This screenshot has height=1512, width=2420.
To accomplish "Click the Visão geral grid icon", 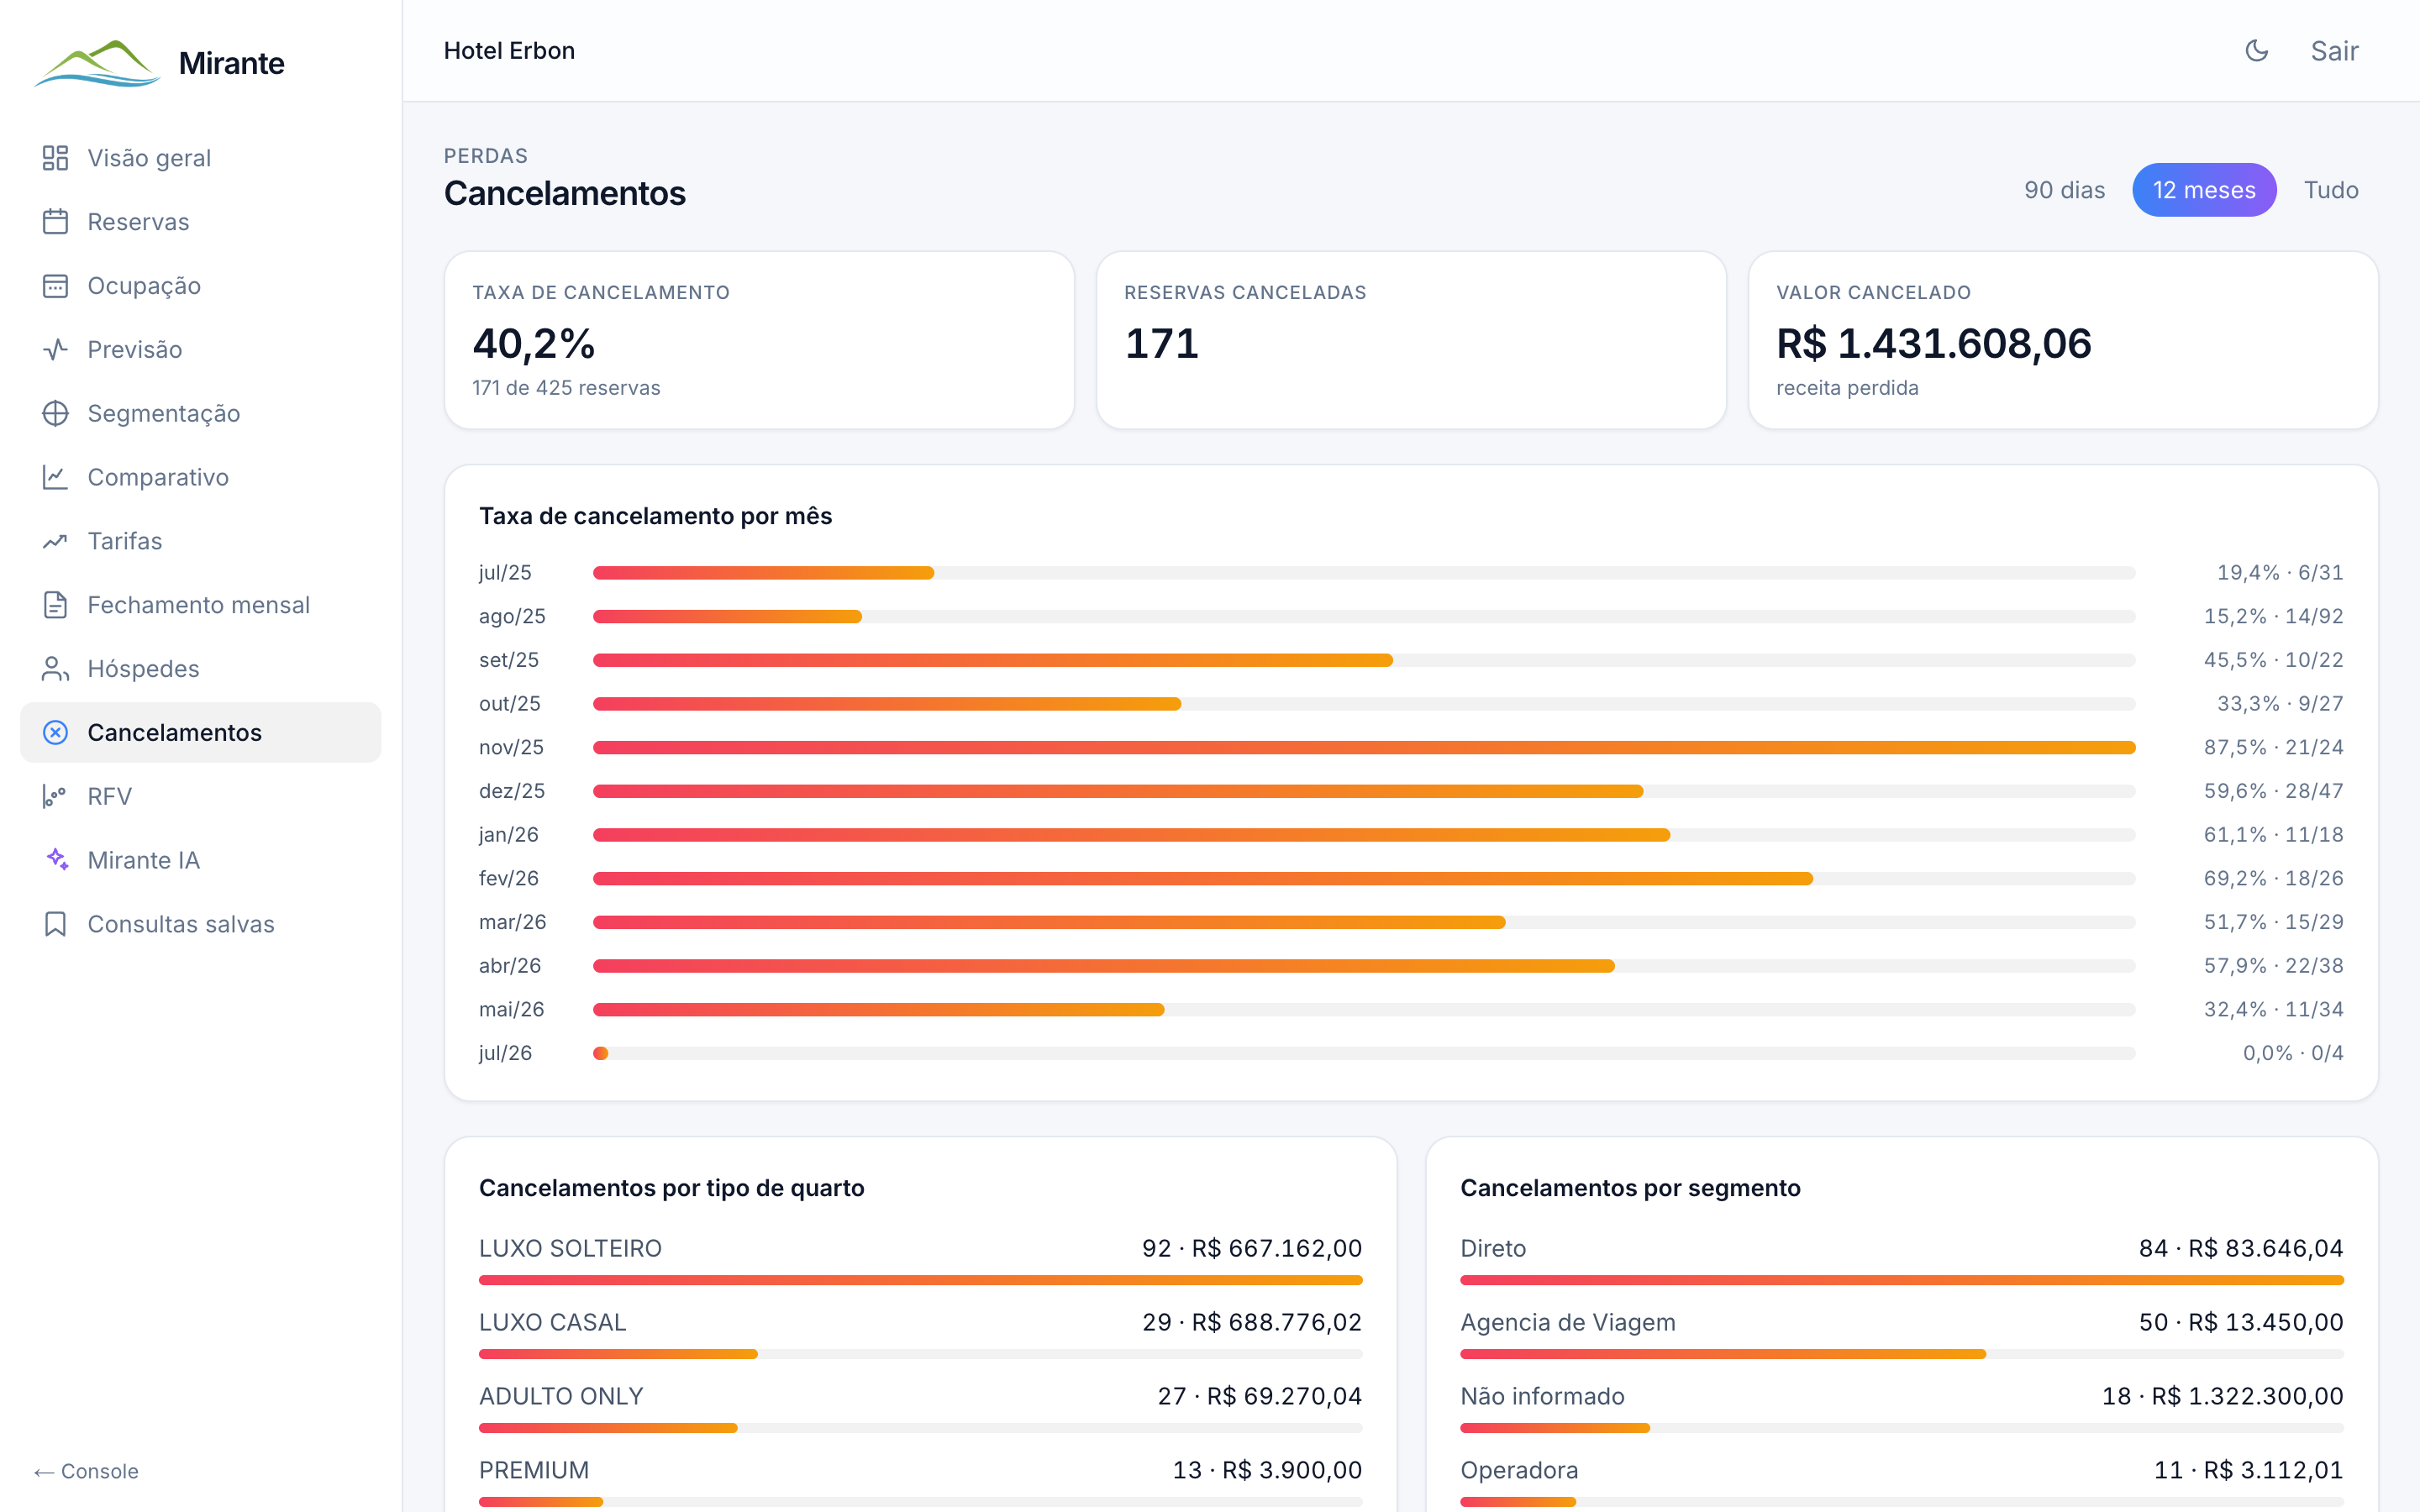I will (55, 158).
